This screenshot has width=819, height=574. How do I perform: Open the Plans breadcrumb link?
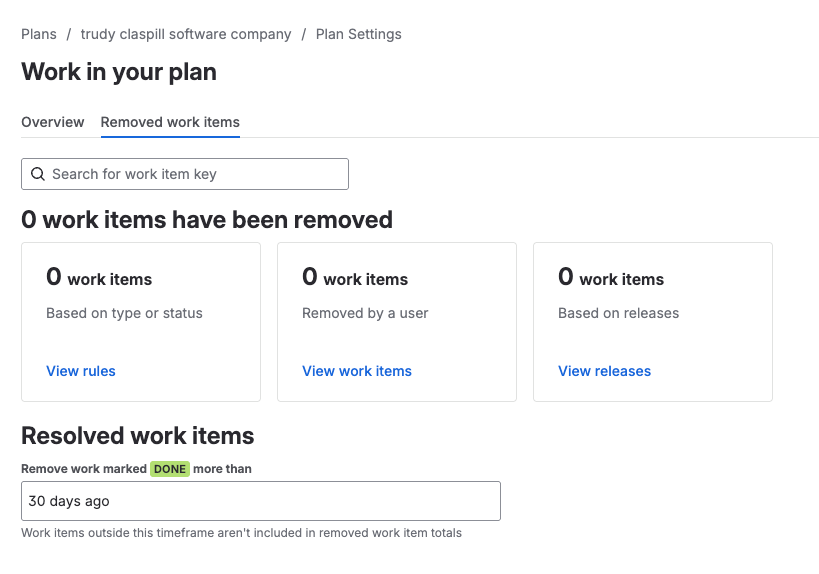point(39,34)
